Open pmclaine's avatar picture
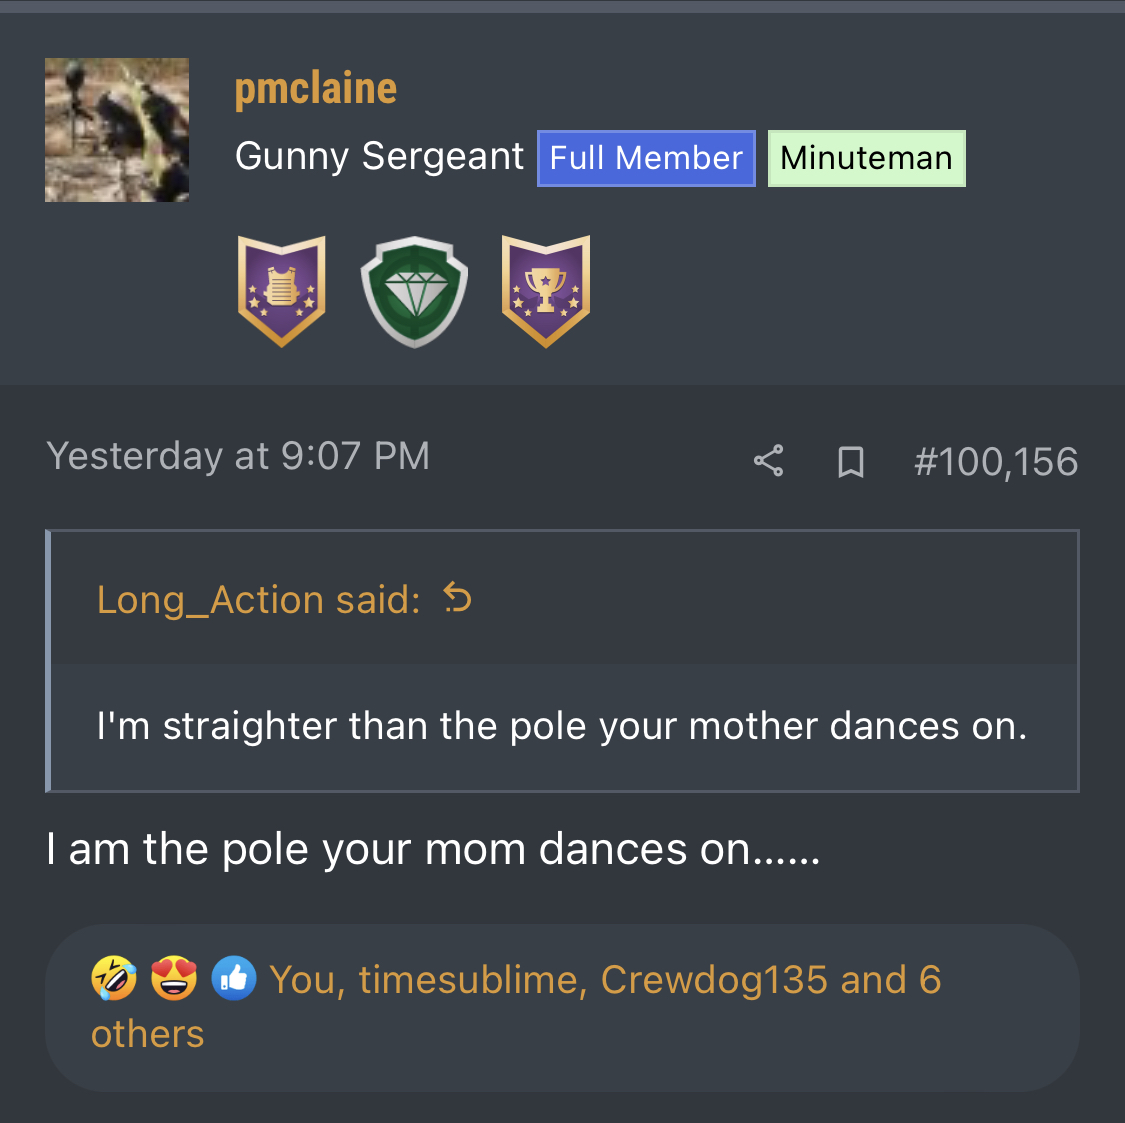This screenshot has width=1125, height=1123. pyautogui.click(x=117, y=130)
